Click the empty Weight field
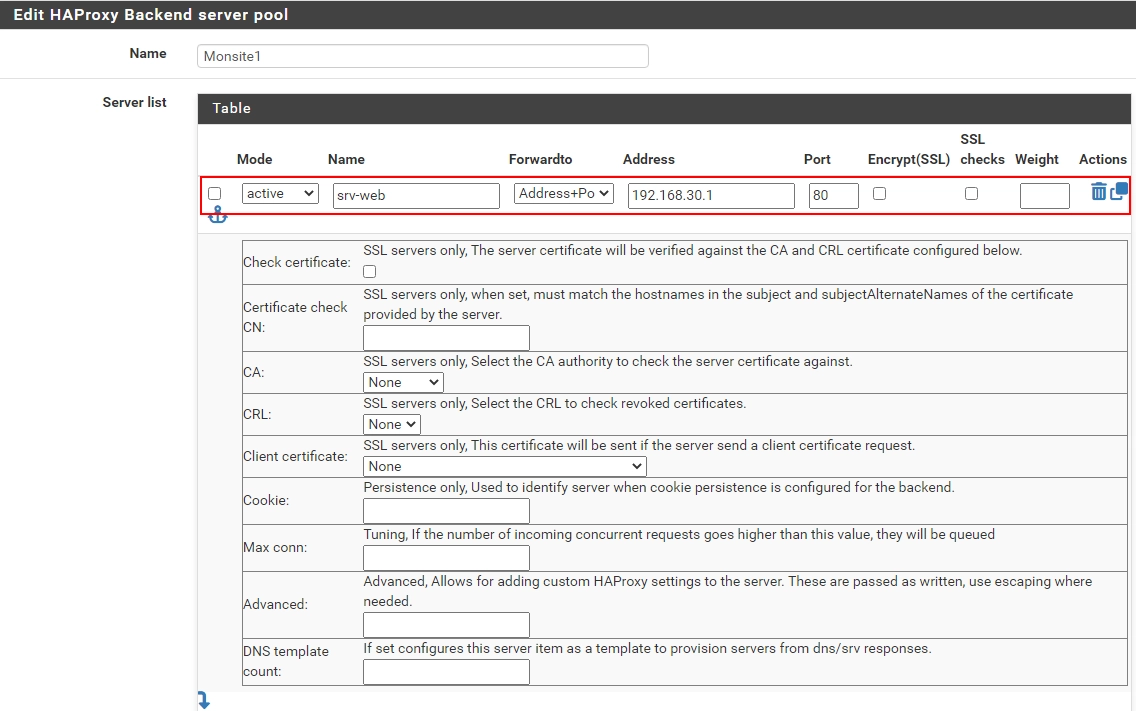This screenshot has width=1136, height=711. [1044, 196]
